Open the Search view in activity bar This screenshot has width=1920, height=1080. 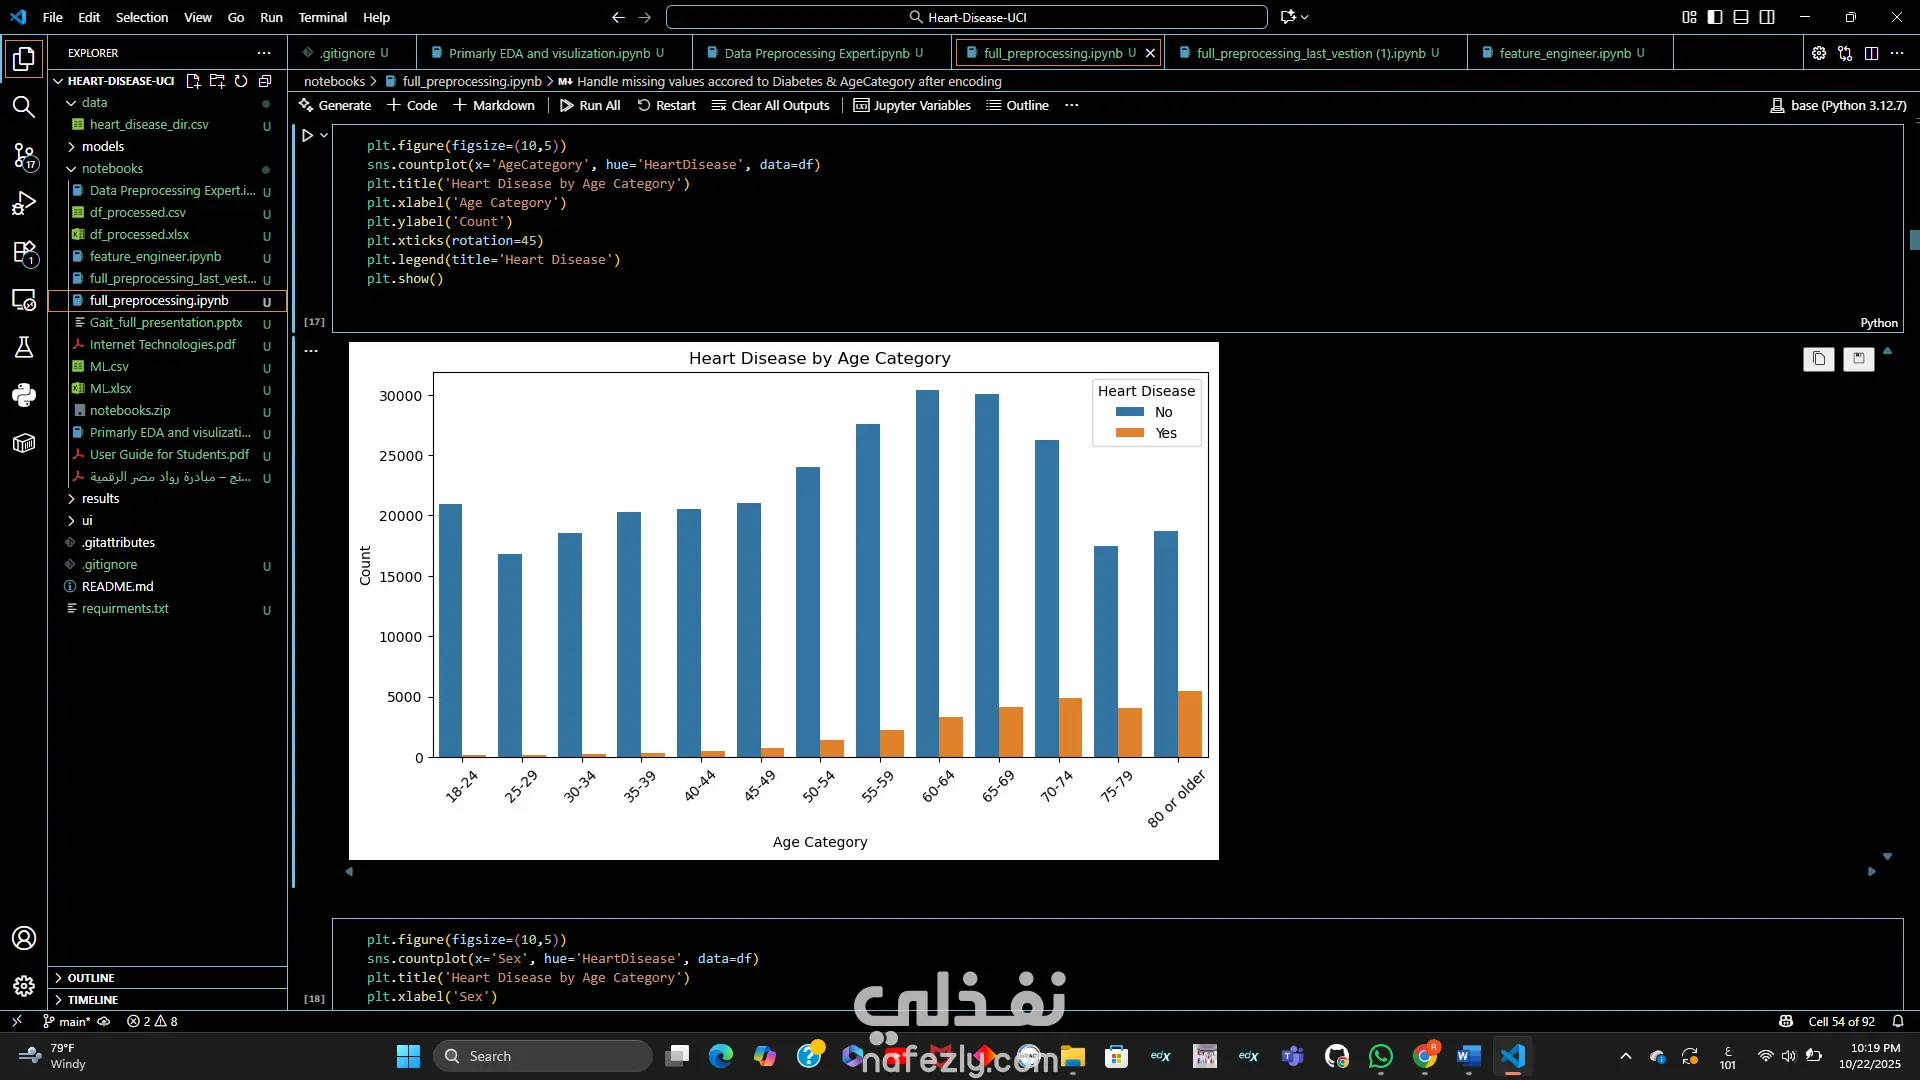click(23, 107)
